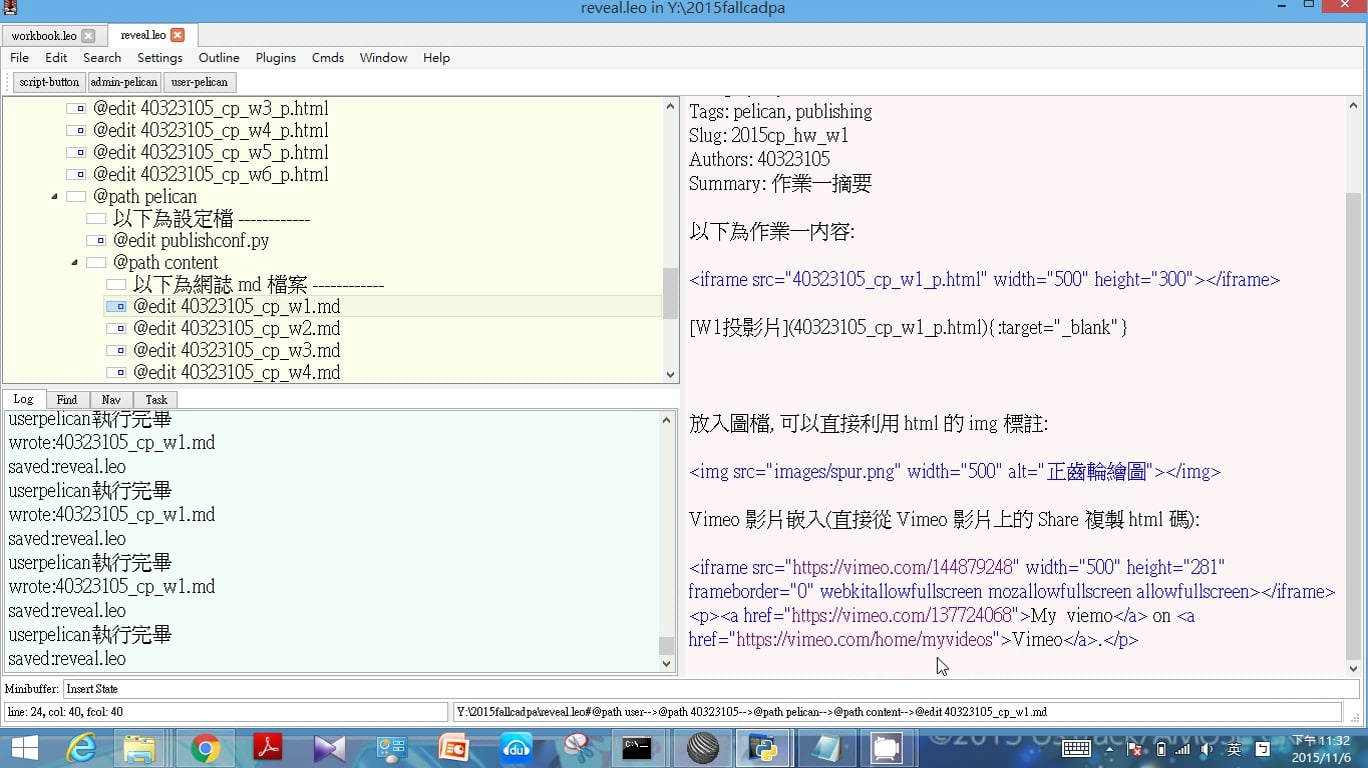Select @edit 40323105_cp_w4_p.html node
This screenshot has width=1368, height=768.
pyautogui.click(x=210, y=130)
